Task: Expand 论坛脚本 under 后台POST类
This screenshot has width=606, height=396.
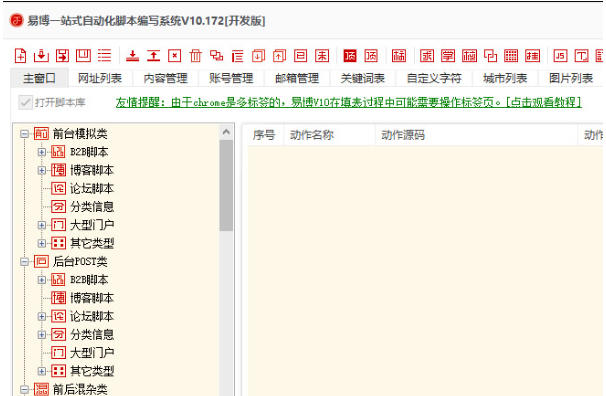Action: (42, 316)
